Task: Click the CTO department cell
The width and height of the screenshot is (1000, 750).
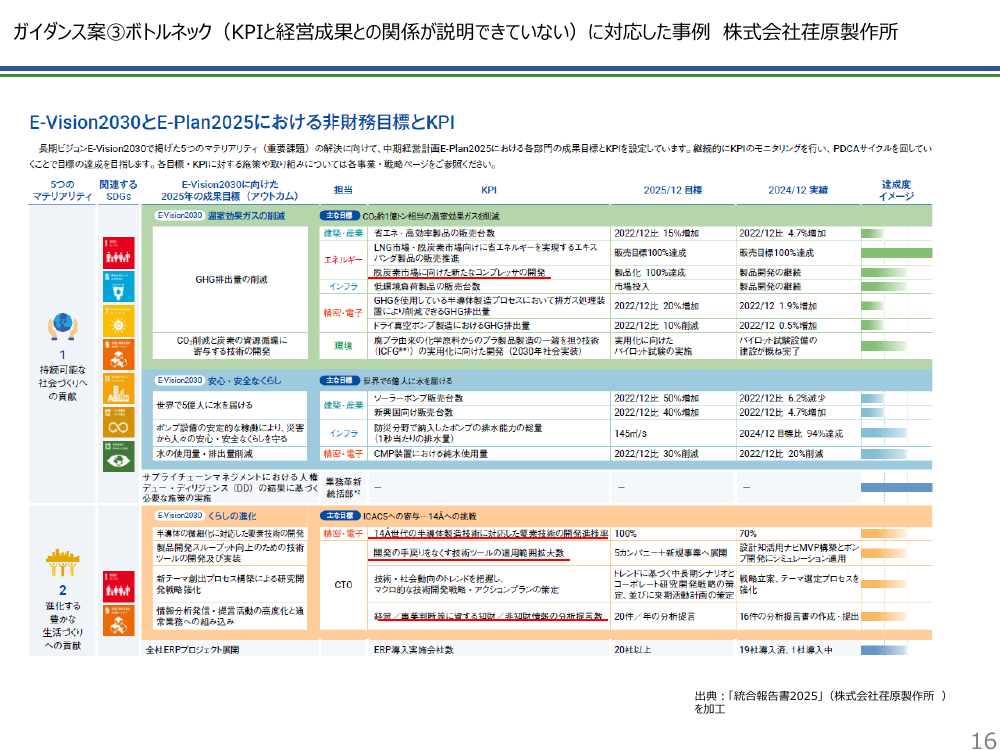Action: click(x=343, y=584)
